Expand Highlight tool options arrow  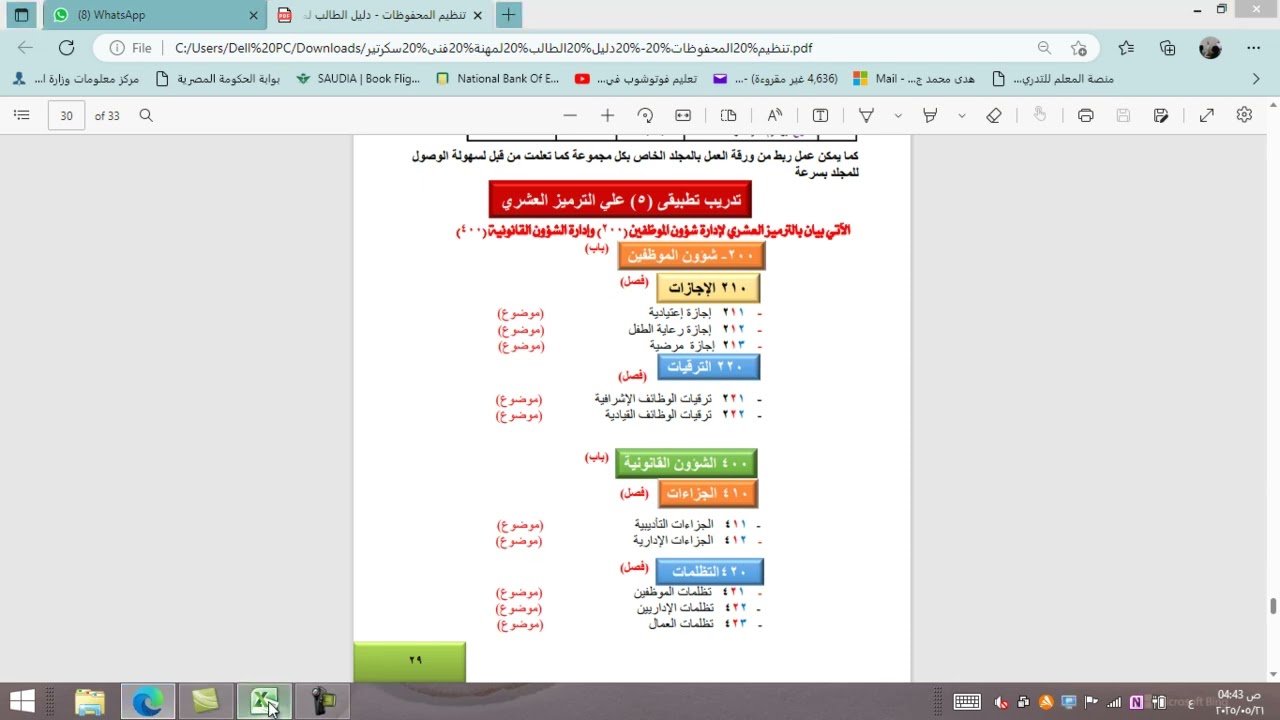point(962,115)
